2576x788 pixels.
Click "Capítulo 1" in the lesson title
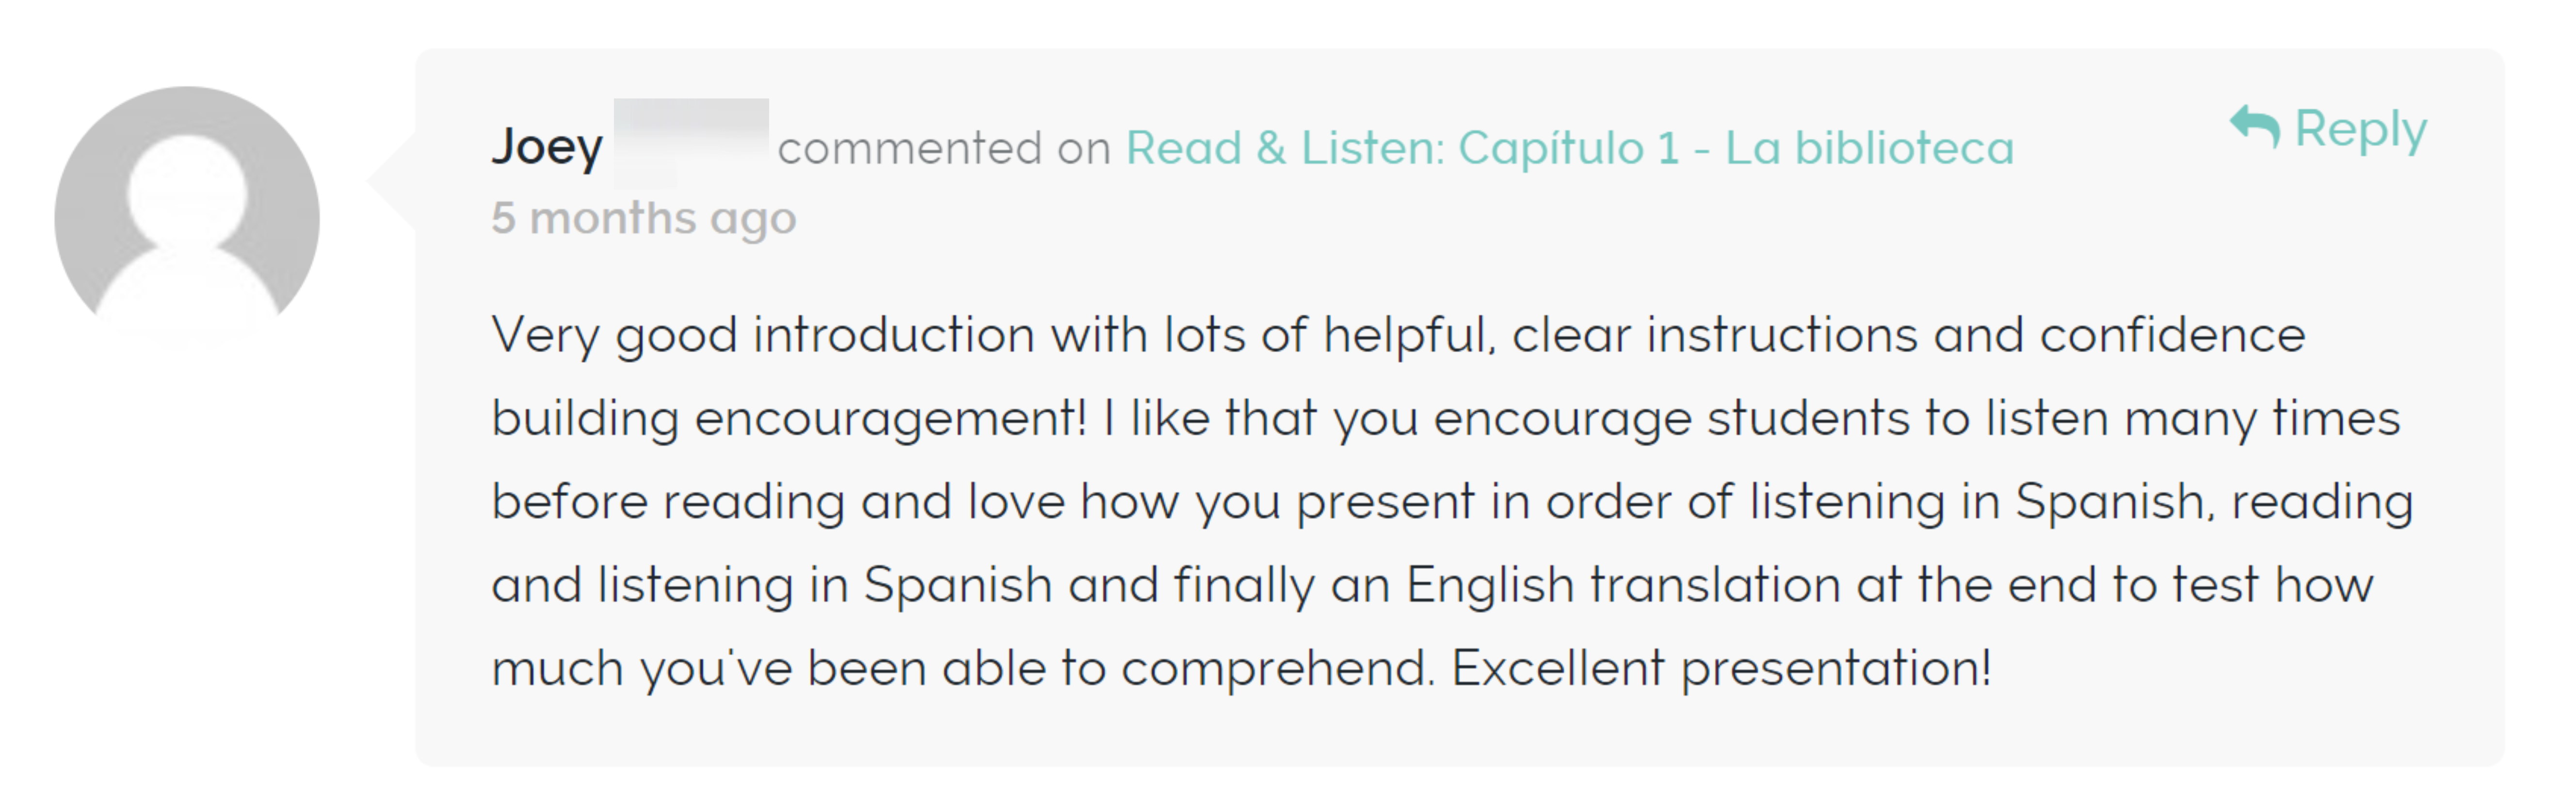click(1569, 148)
